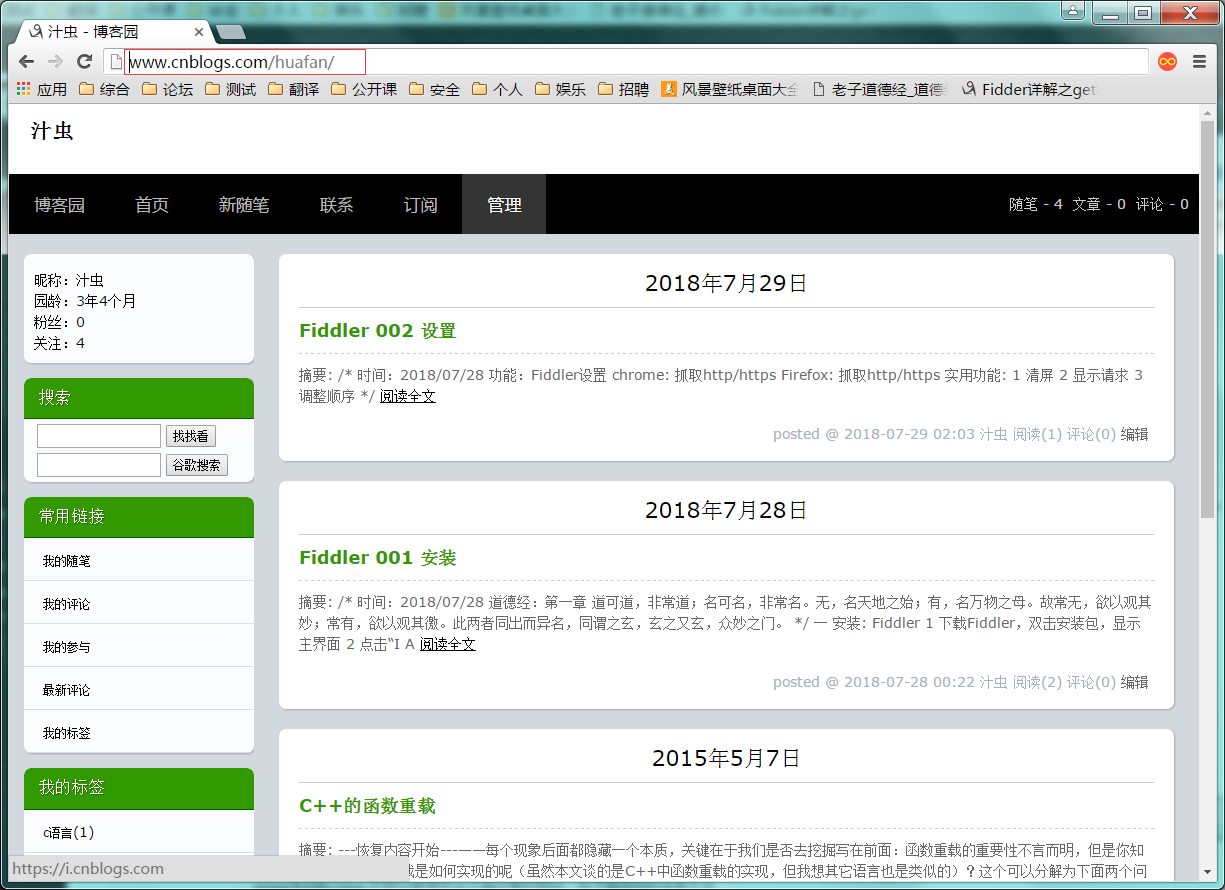
Task: Open the 测试 bookmarks folder
Action: (230, 89)
